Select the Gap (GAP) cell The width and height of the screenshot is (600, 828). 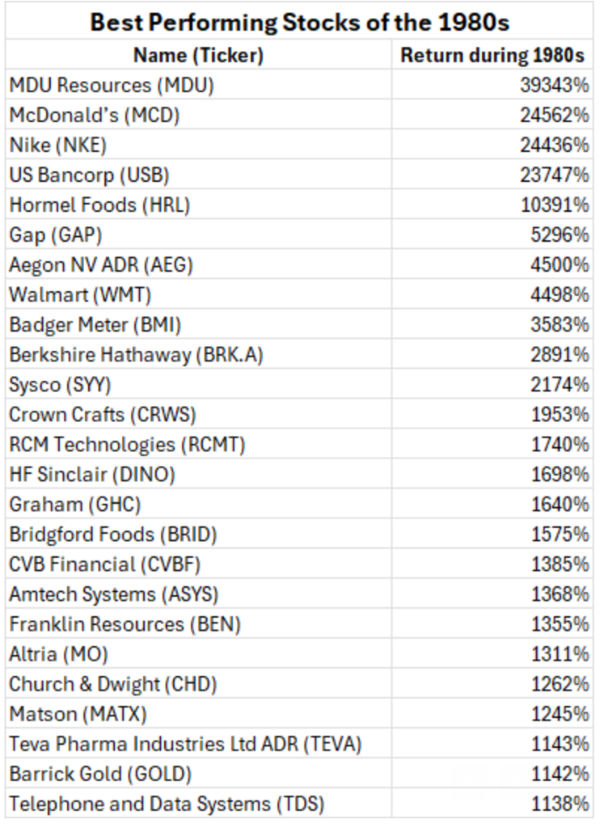56,235
